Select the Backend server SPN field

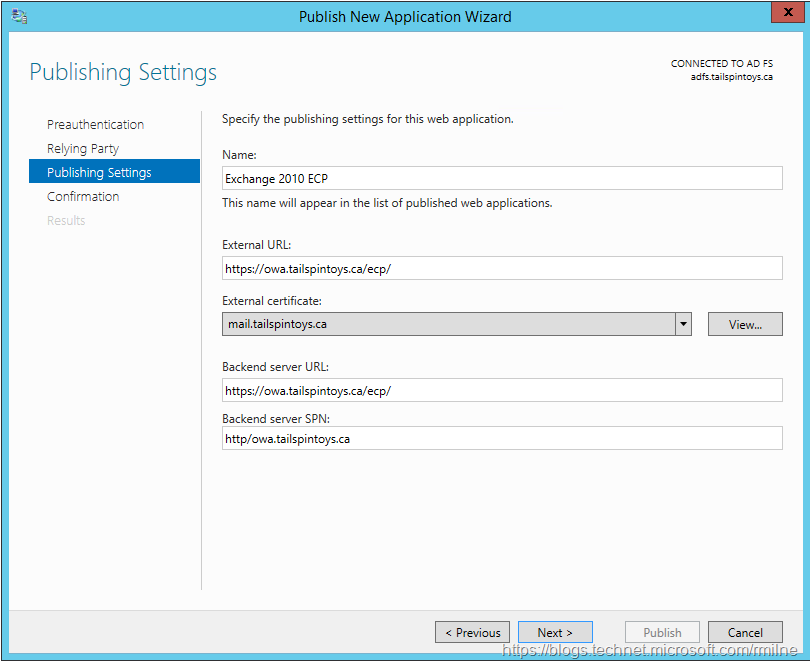[501, 438]
